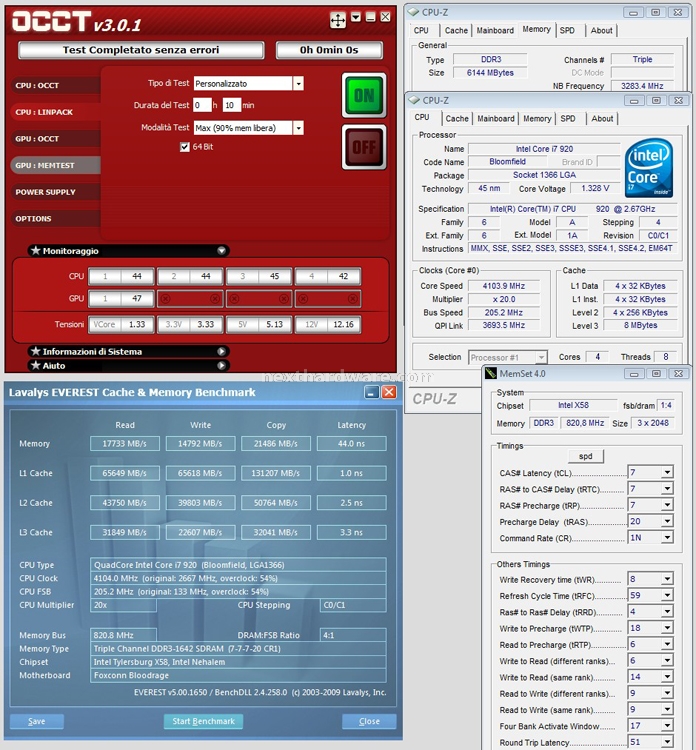Toggle the 64 Bit checkbox
The width and height of the screenshot is (696, 750).
point(185,147)
